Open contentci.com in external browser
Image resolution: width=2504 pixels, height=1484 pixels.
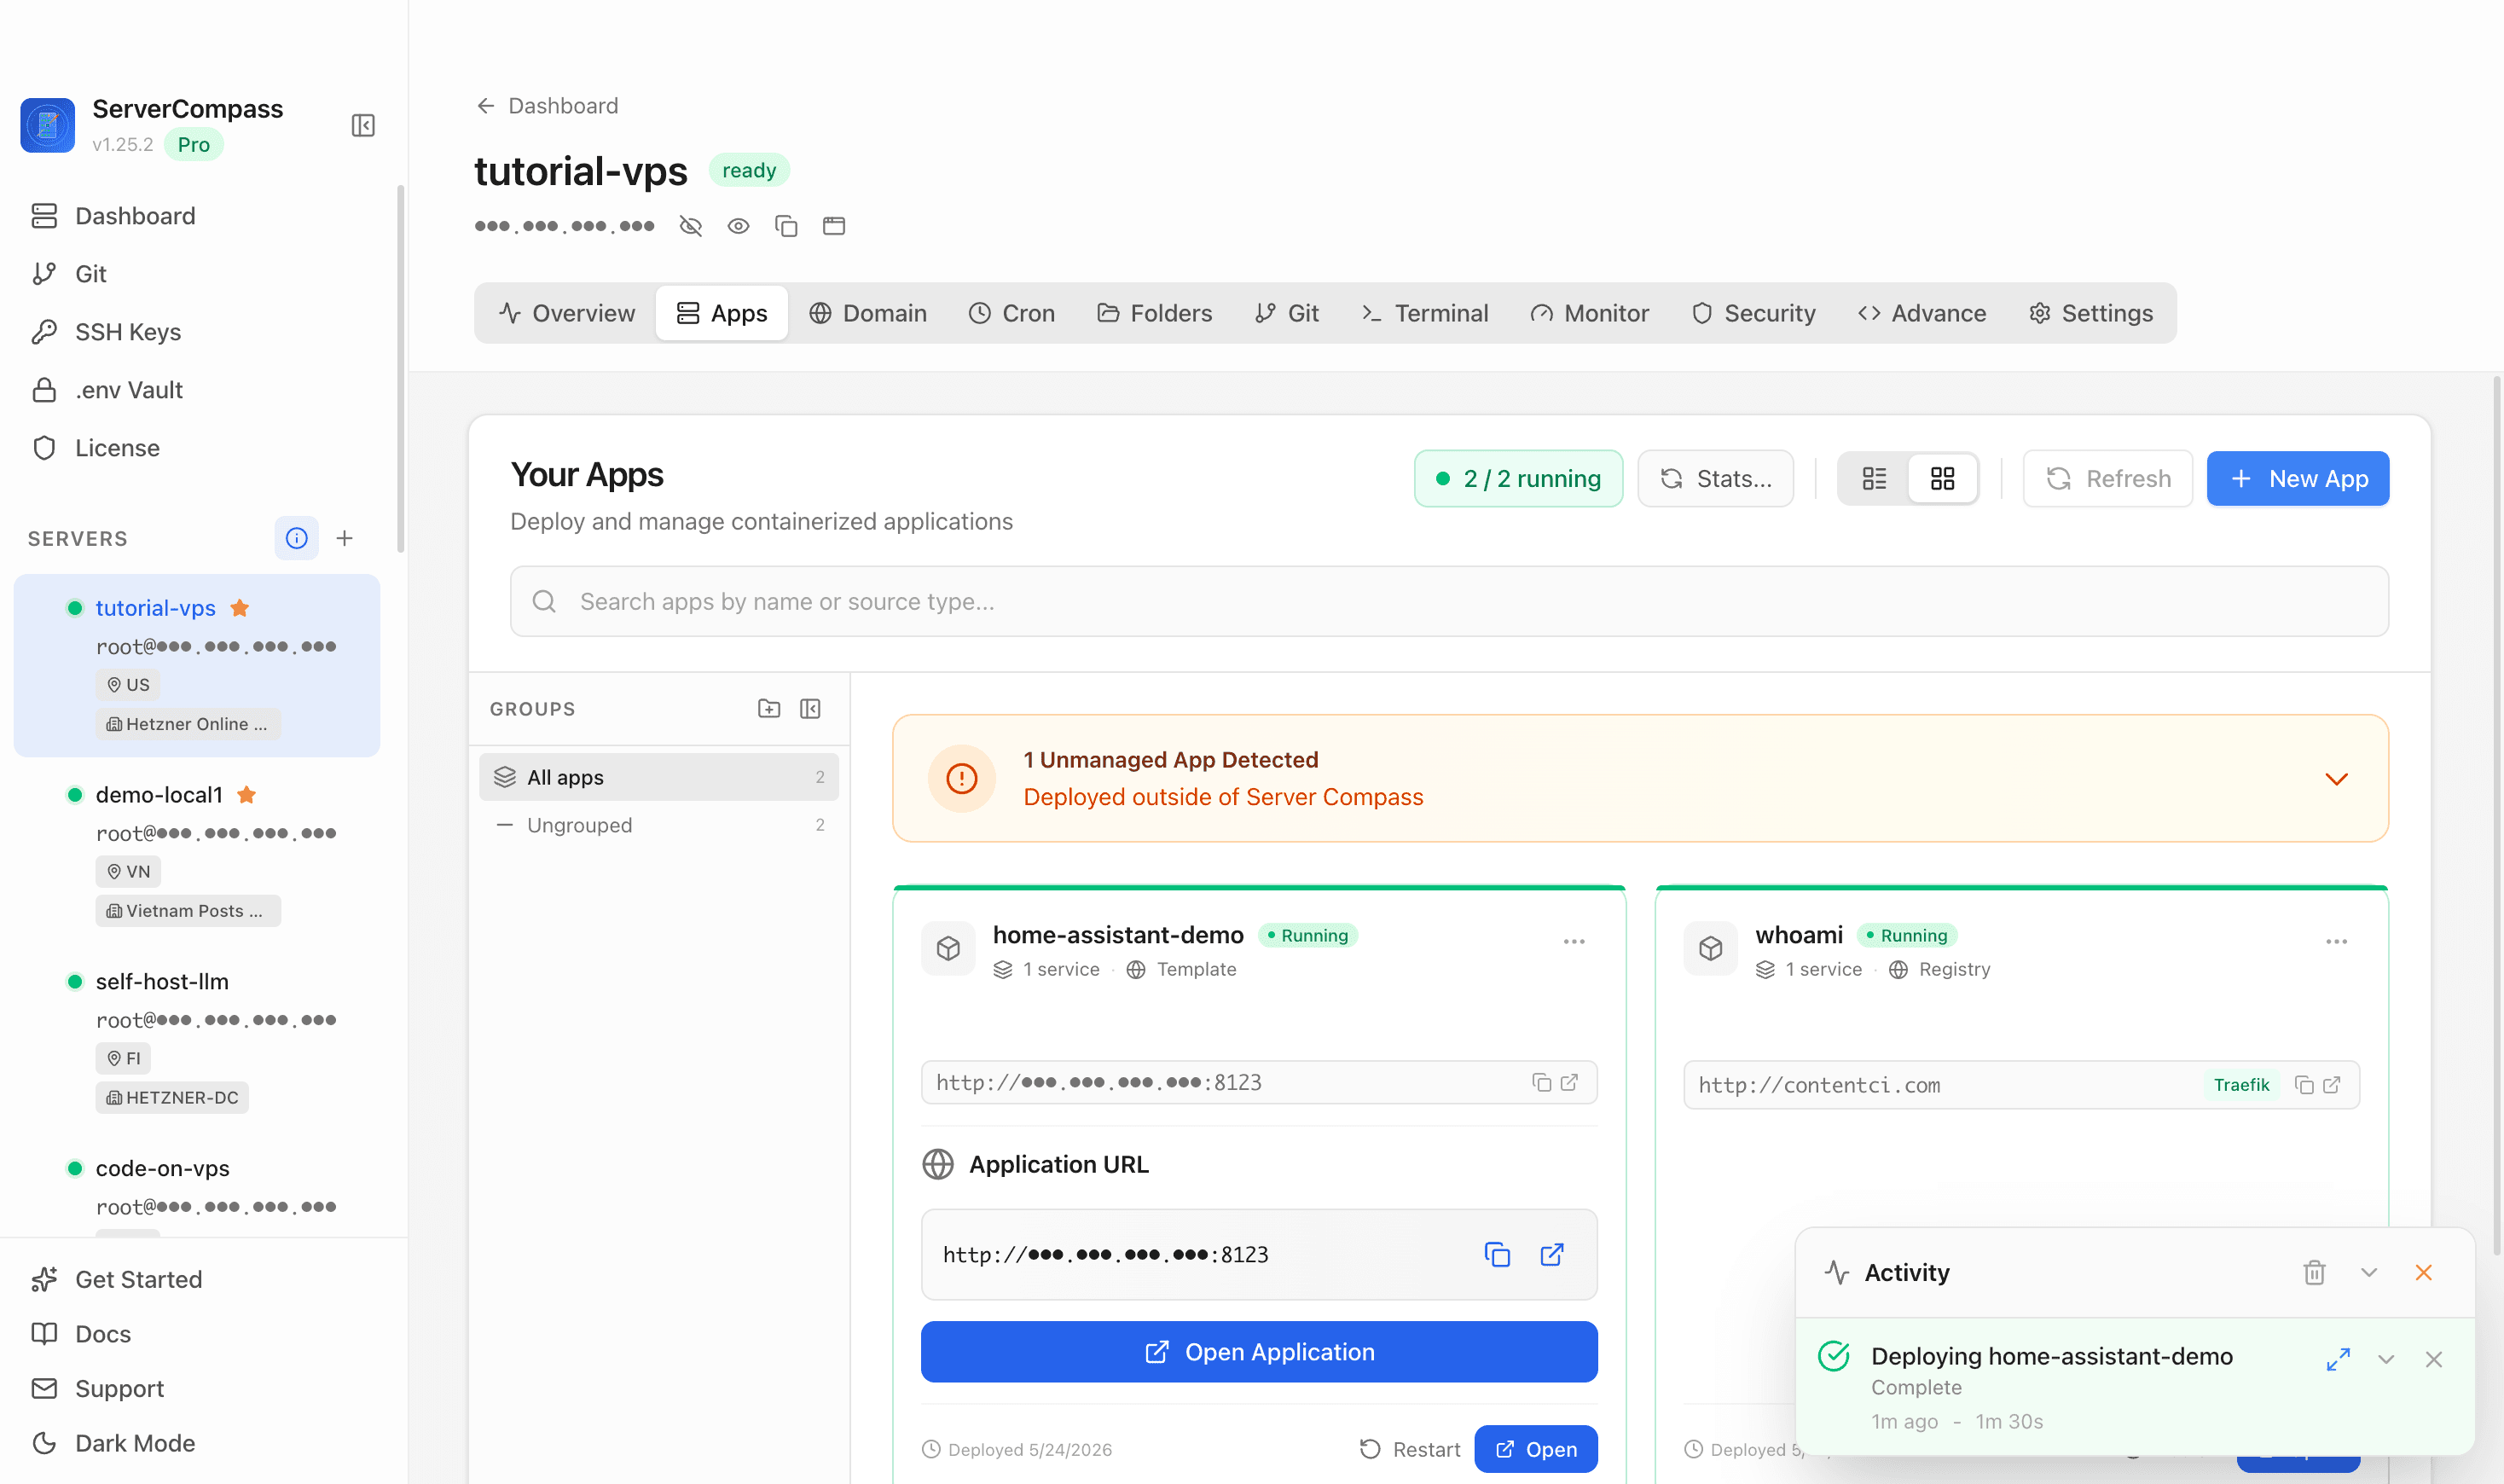pyautogui.click(x=2331, y=1085)
